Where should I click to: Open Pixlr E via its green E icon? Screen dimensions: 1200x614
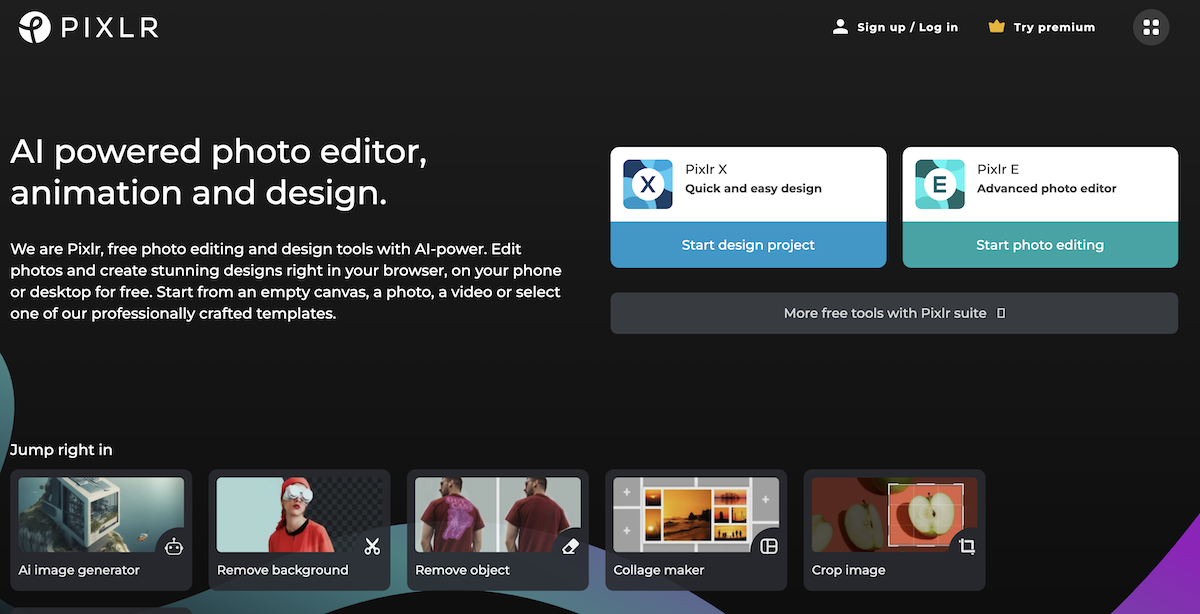(938, 183)
